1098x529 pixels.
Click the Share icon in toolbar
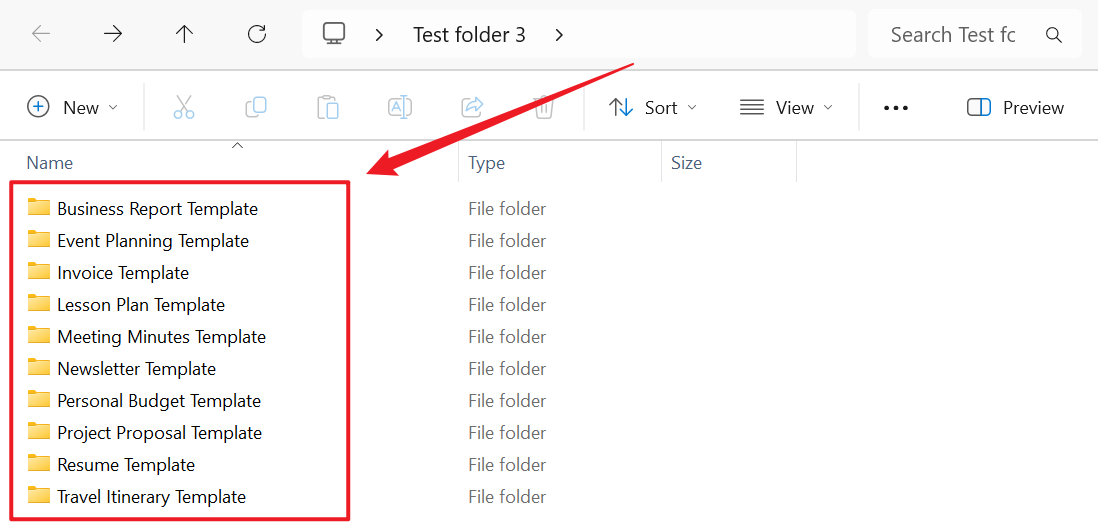coord(472,108)
